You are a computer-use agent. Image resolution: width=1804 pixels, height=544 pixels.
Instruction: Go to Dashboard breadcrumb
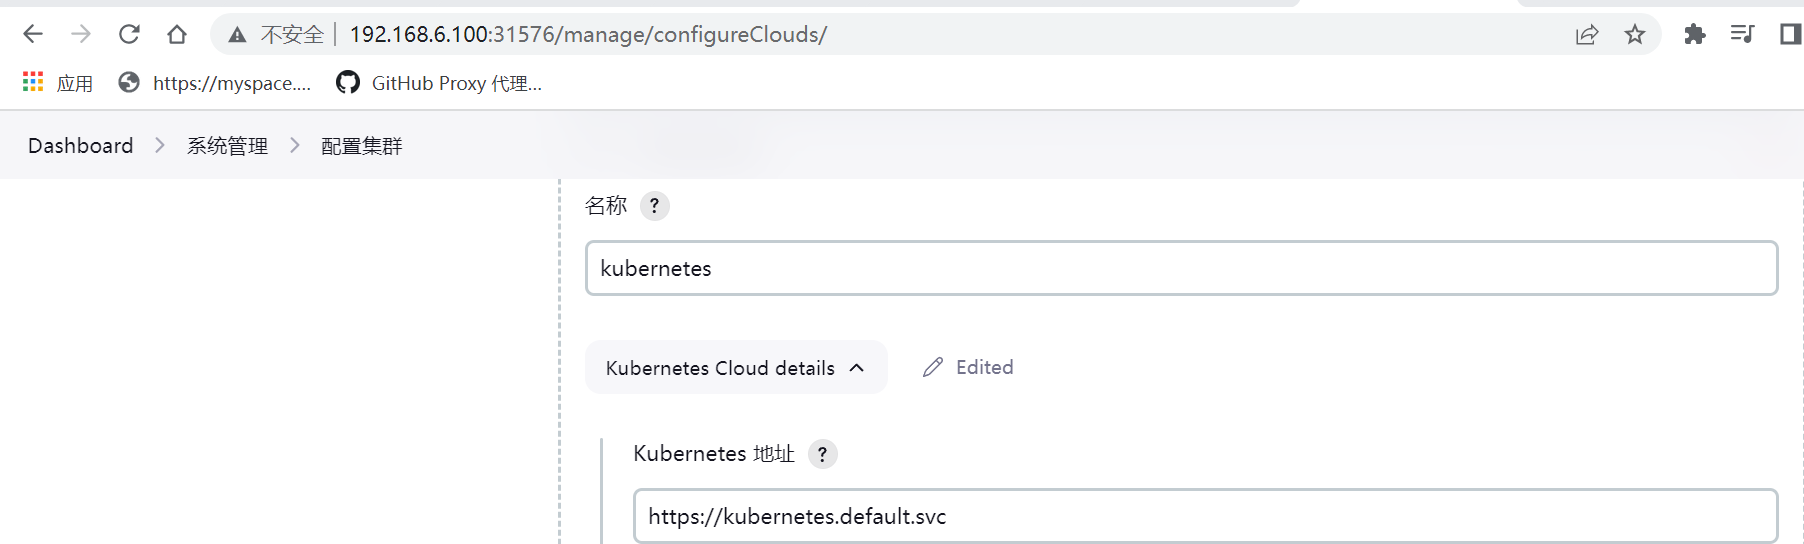click(x=81, y=146)
